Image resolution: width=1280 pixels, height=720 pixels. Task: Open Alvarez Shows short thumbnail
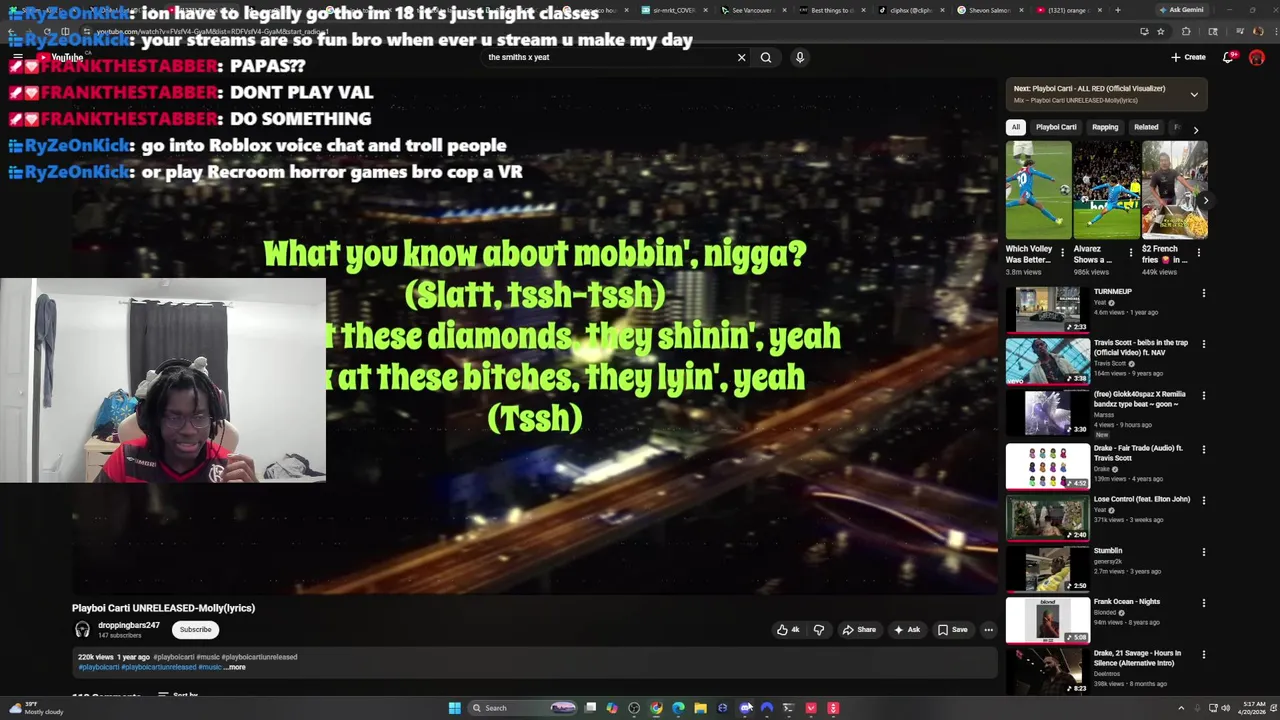point(1106,190)
